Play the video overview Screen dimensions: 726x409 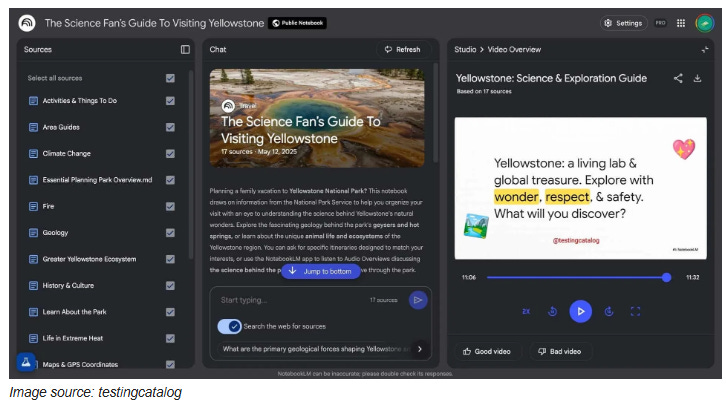point(580,311)
